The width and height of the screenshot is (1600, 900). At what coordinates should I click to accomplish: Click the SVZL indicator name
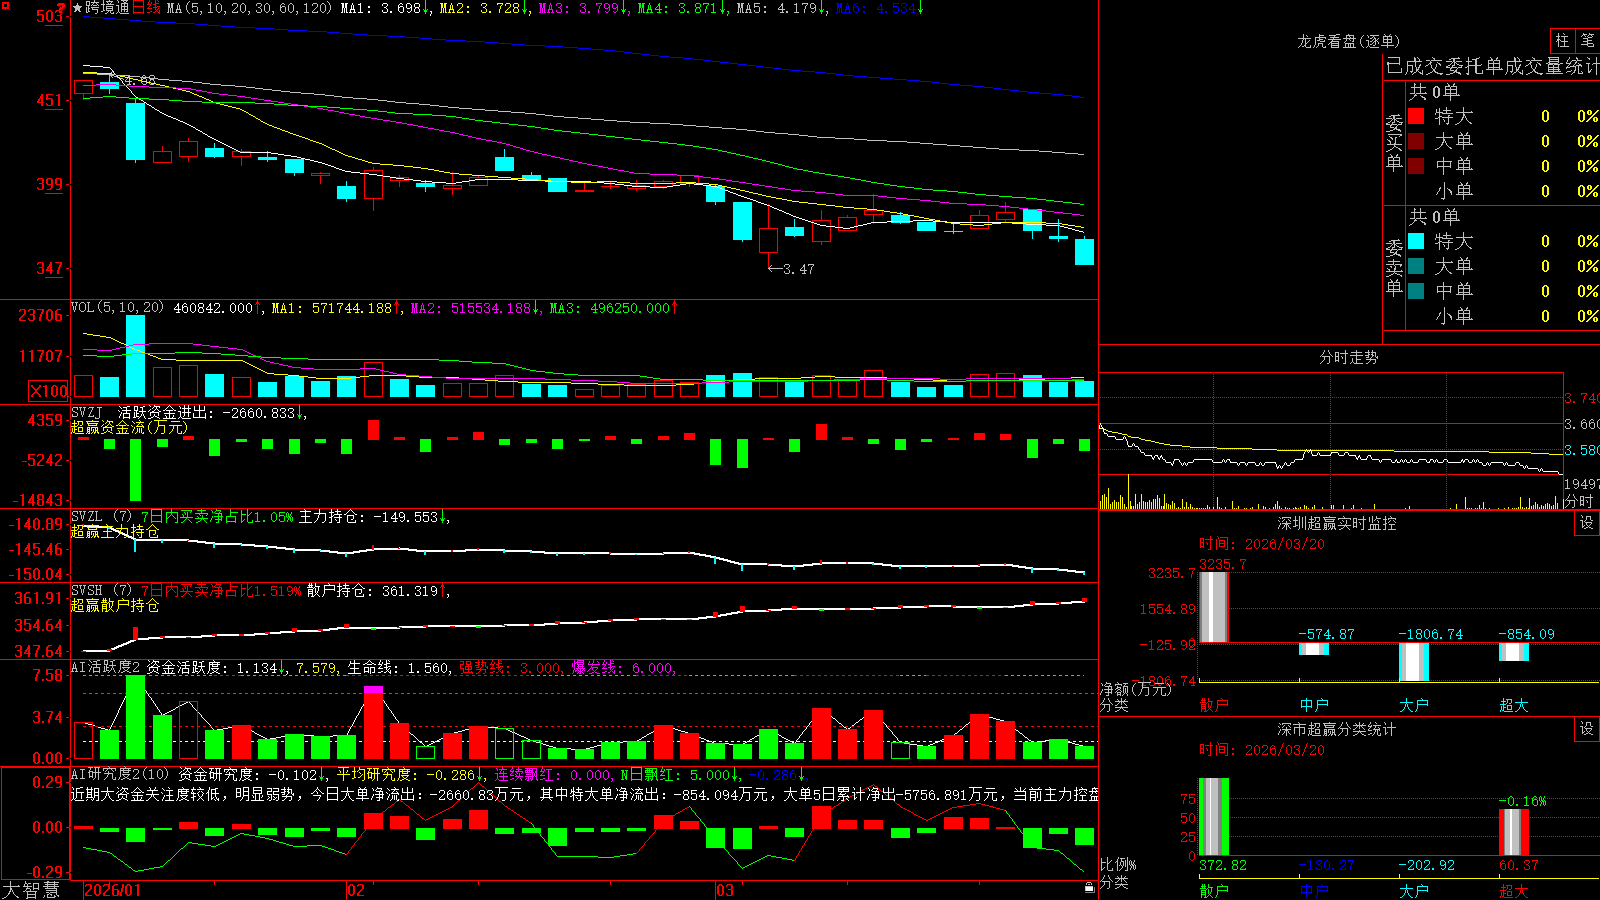[87, 516]
